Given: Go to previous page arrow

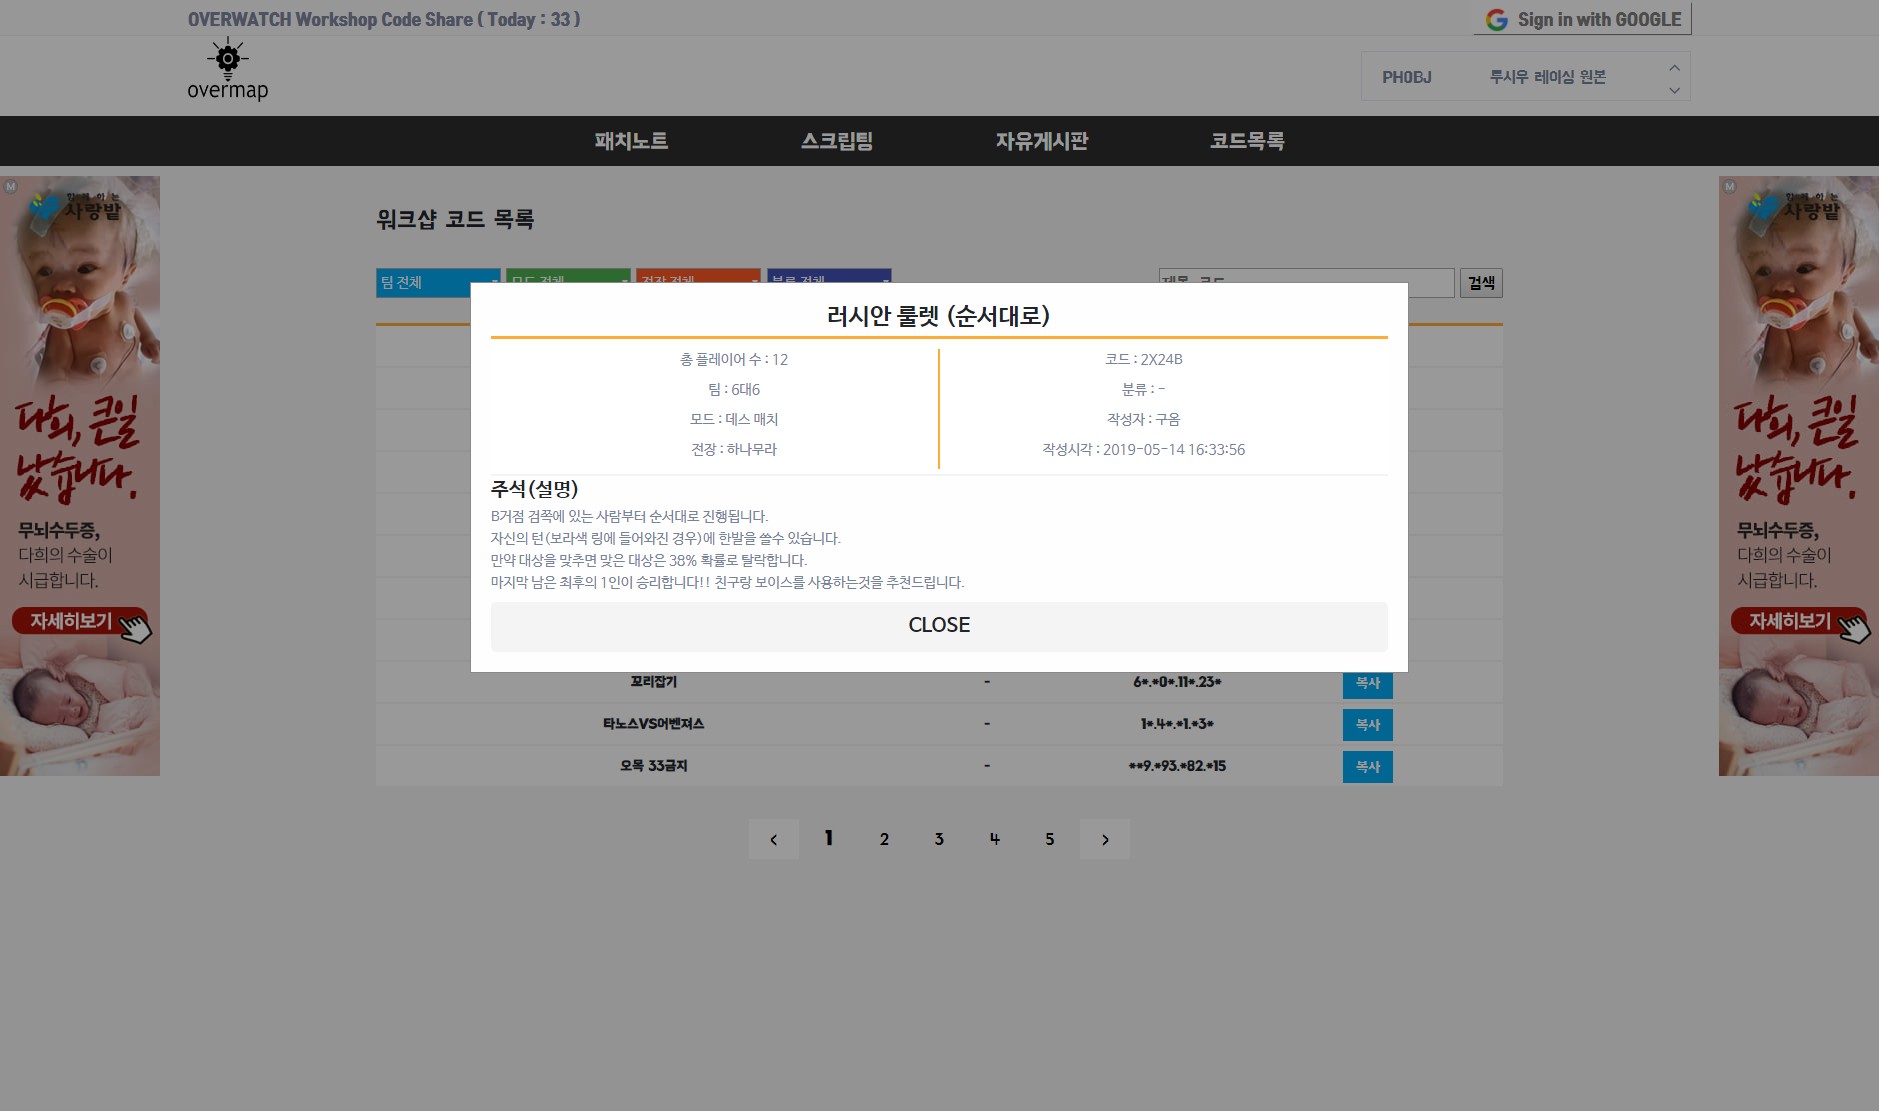Looking at the screenshot, I should (774, 839).
